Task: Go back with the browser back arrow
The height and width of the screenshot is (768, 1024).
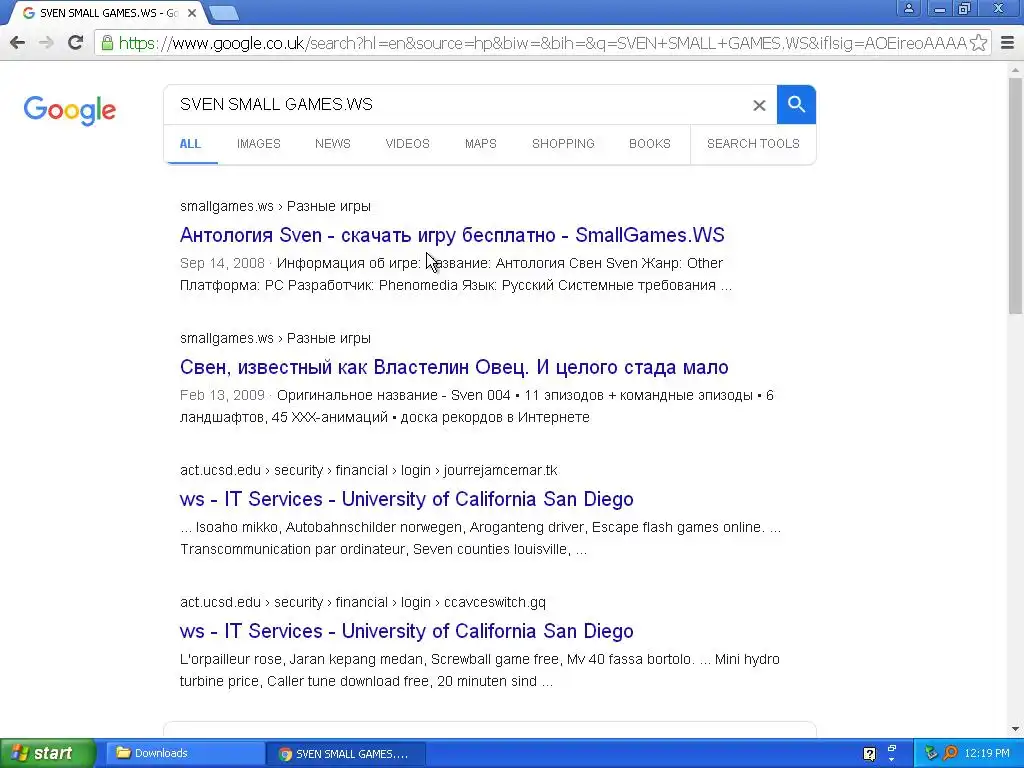Action: 18,43
